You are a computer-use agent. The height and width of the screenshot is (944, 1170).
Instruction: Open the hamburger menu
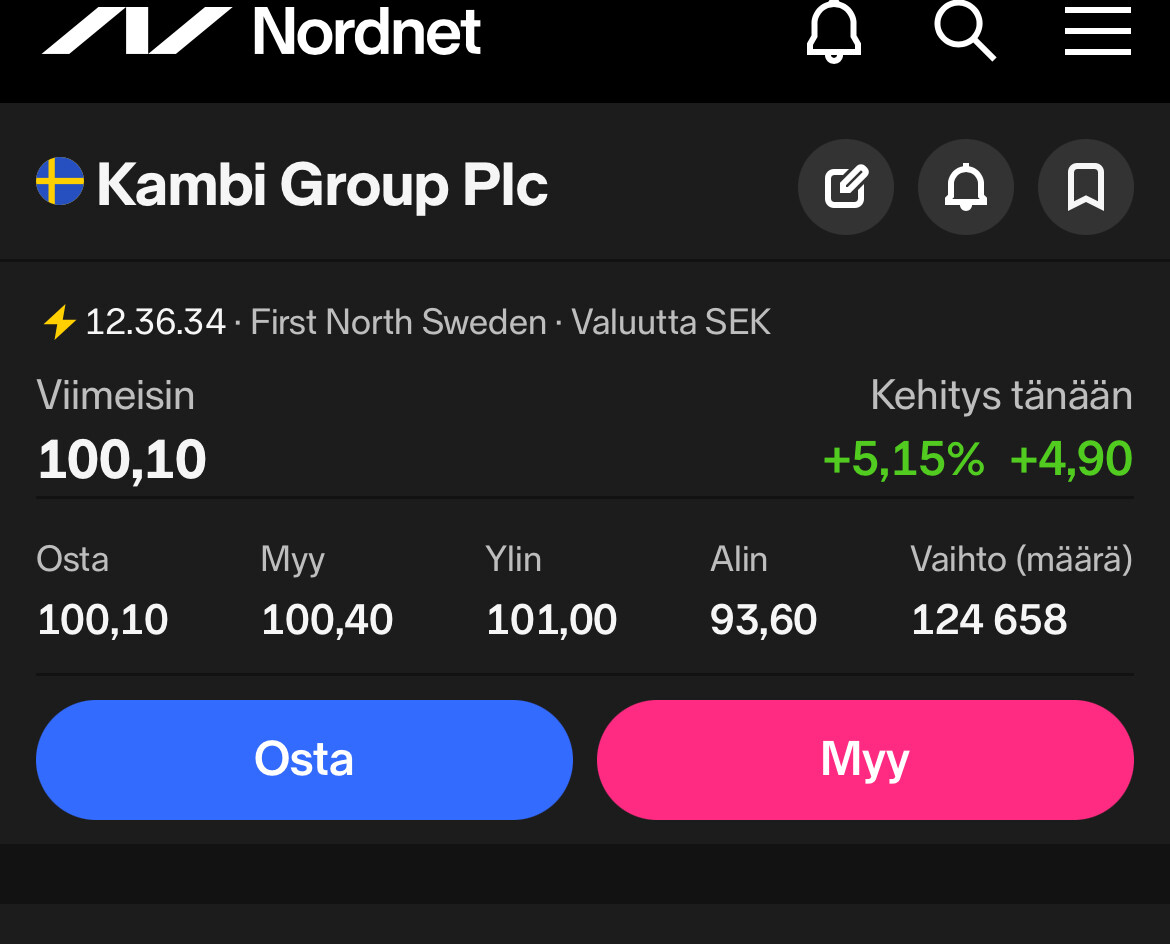click(1097, 31)
